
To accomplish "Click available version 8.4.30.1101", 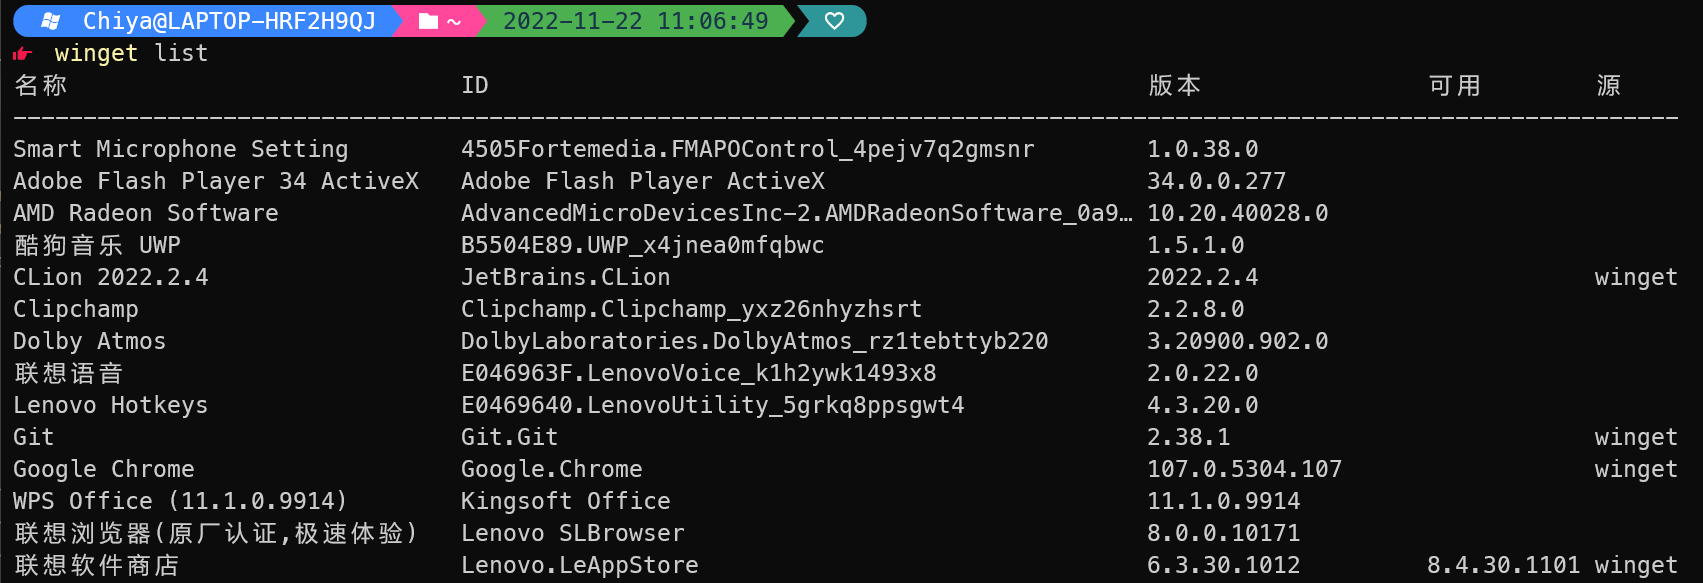I will 1503,565.
